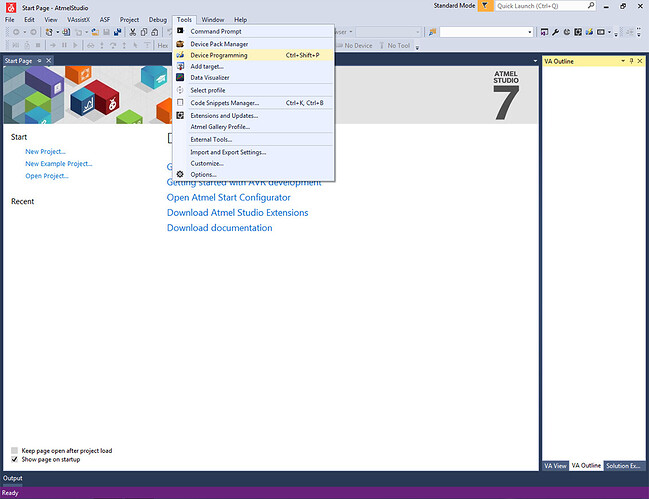Click the Navigate Forward toolbar icon

pyautogui.click(x=33, y=32)
